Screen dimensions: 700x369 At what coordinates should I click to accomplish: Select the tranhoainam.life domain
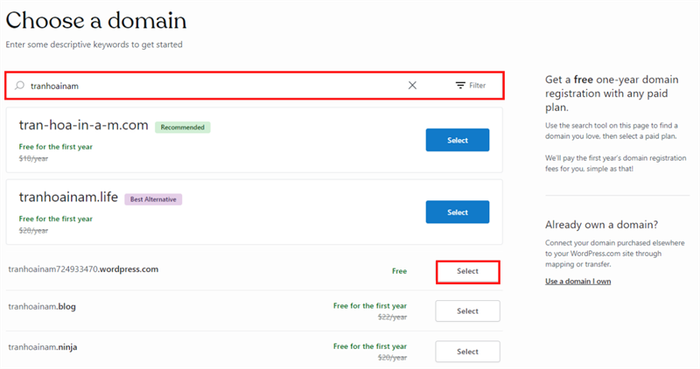(457, 212)
